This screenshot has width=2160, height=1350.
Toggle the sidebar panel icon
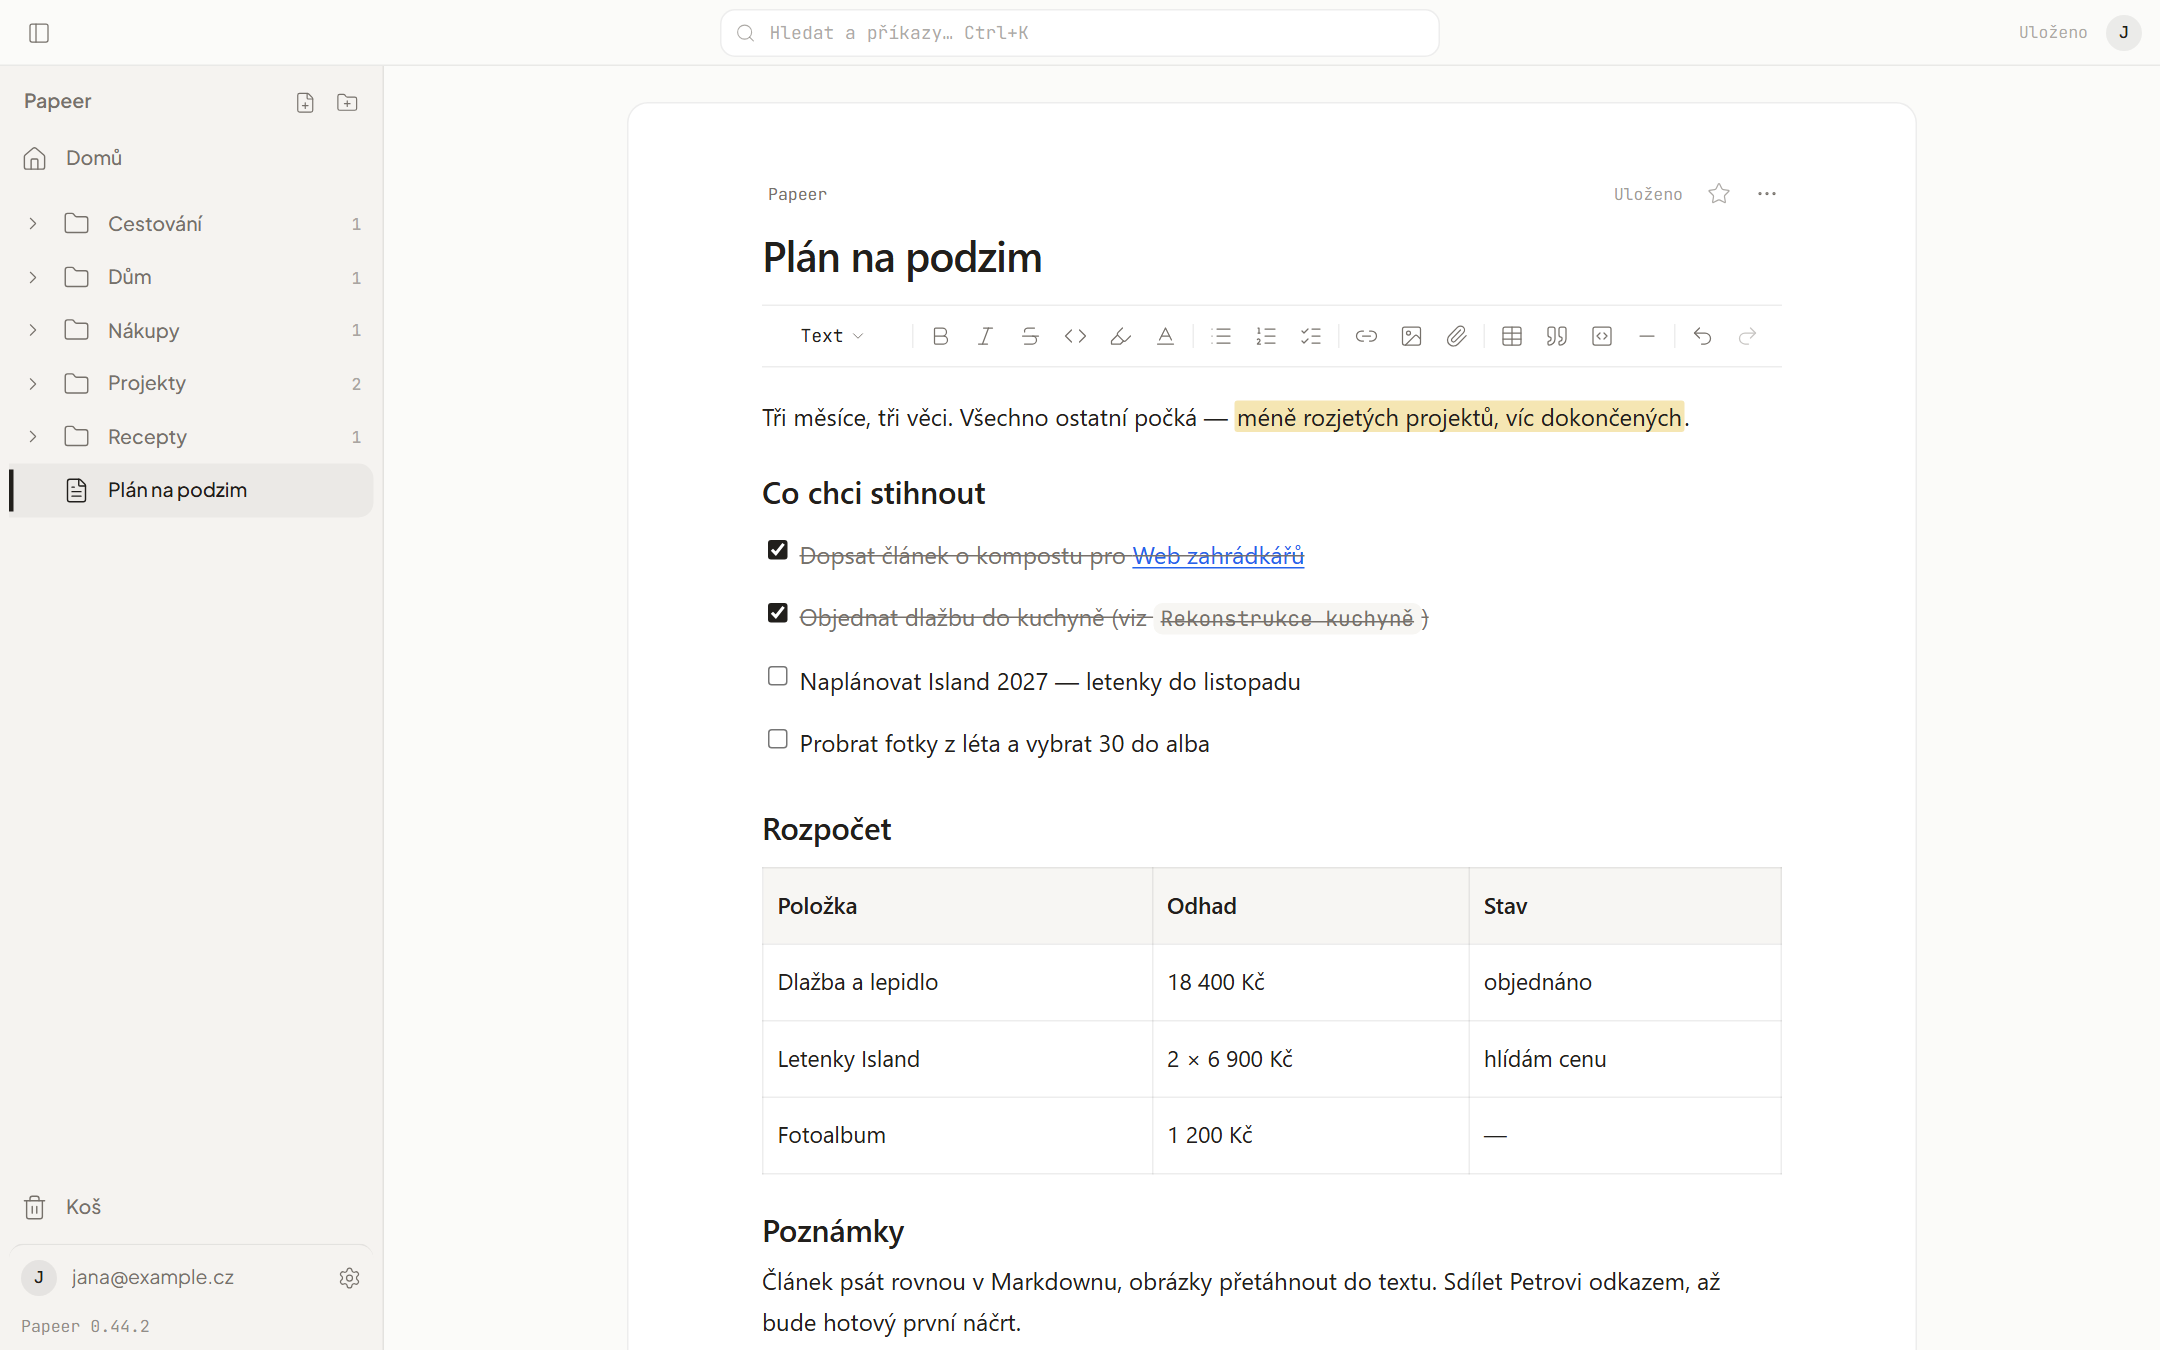click(x=39, y=33)
